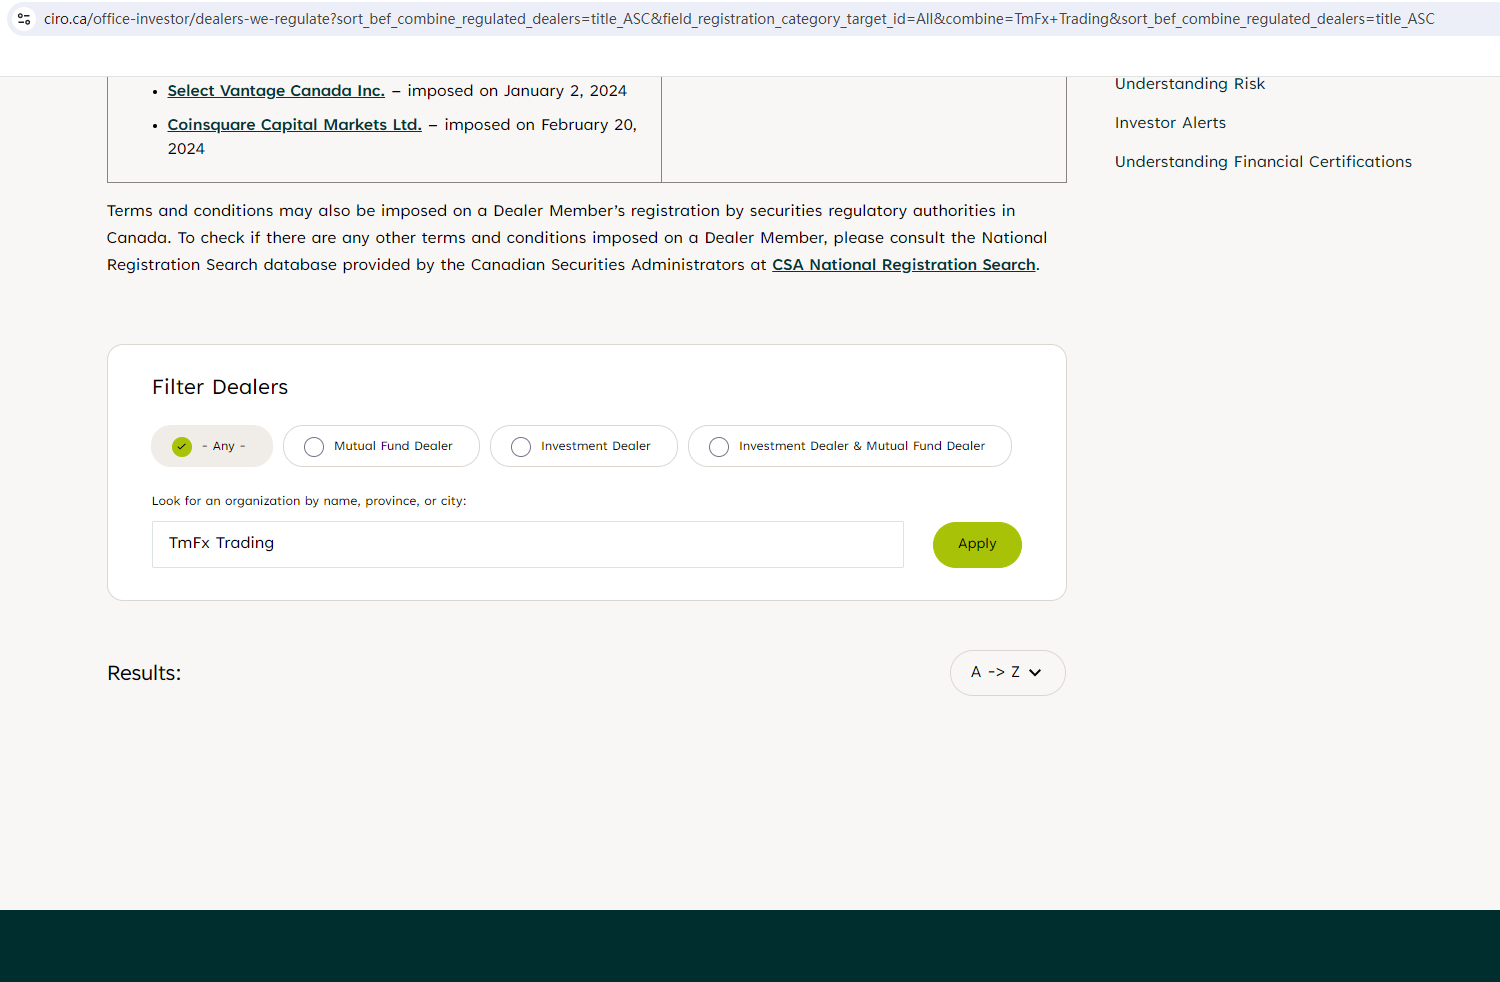Select Investment Dealer filter
The image size is (1500, 982).
(x=584, y=446)
